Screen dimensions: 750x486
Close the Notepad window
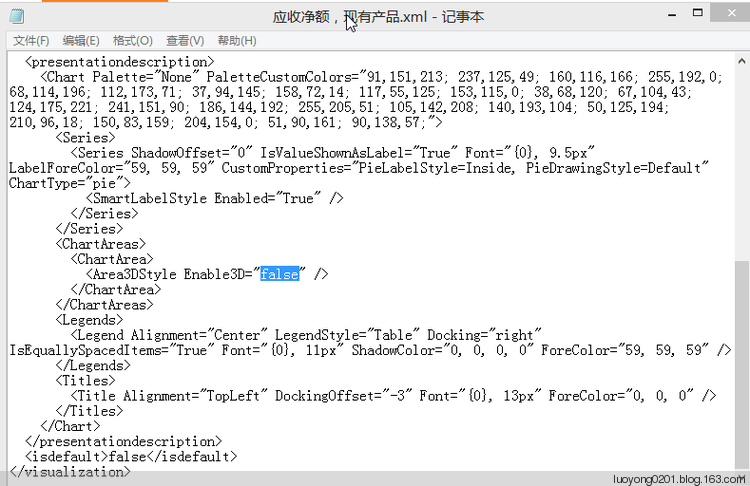pos(731,13)
